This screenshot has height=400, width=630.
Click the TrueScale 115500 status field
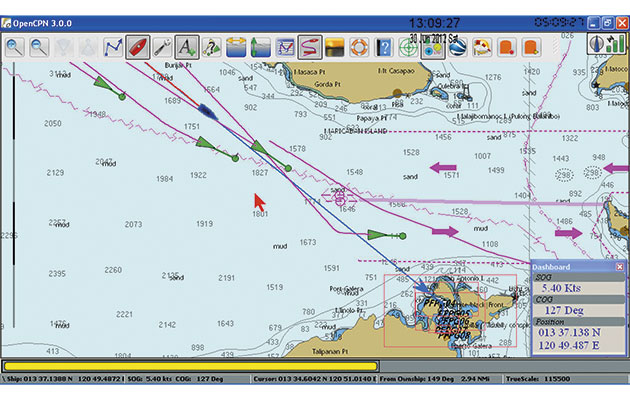565,379
